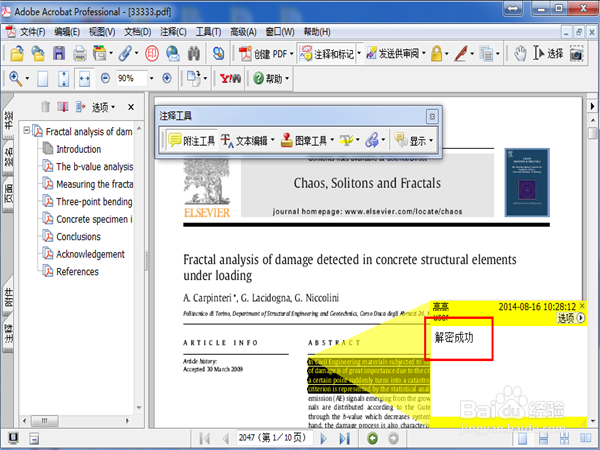Image resolution: width=600 pixels, height=450 pixels.
Task: Collapse the Fractal analysis bookmark tree
Action: pos(26,130)
